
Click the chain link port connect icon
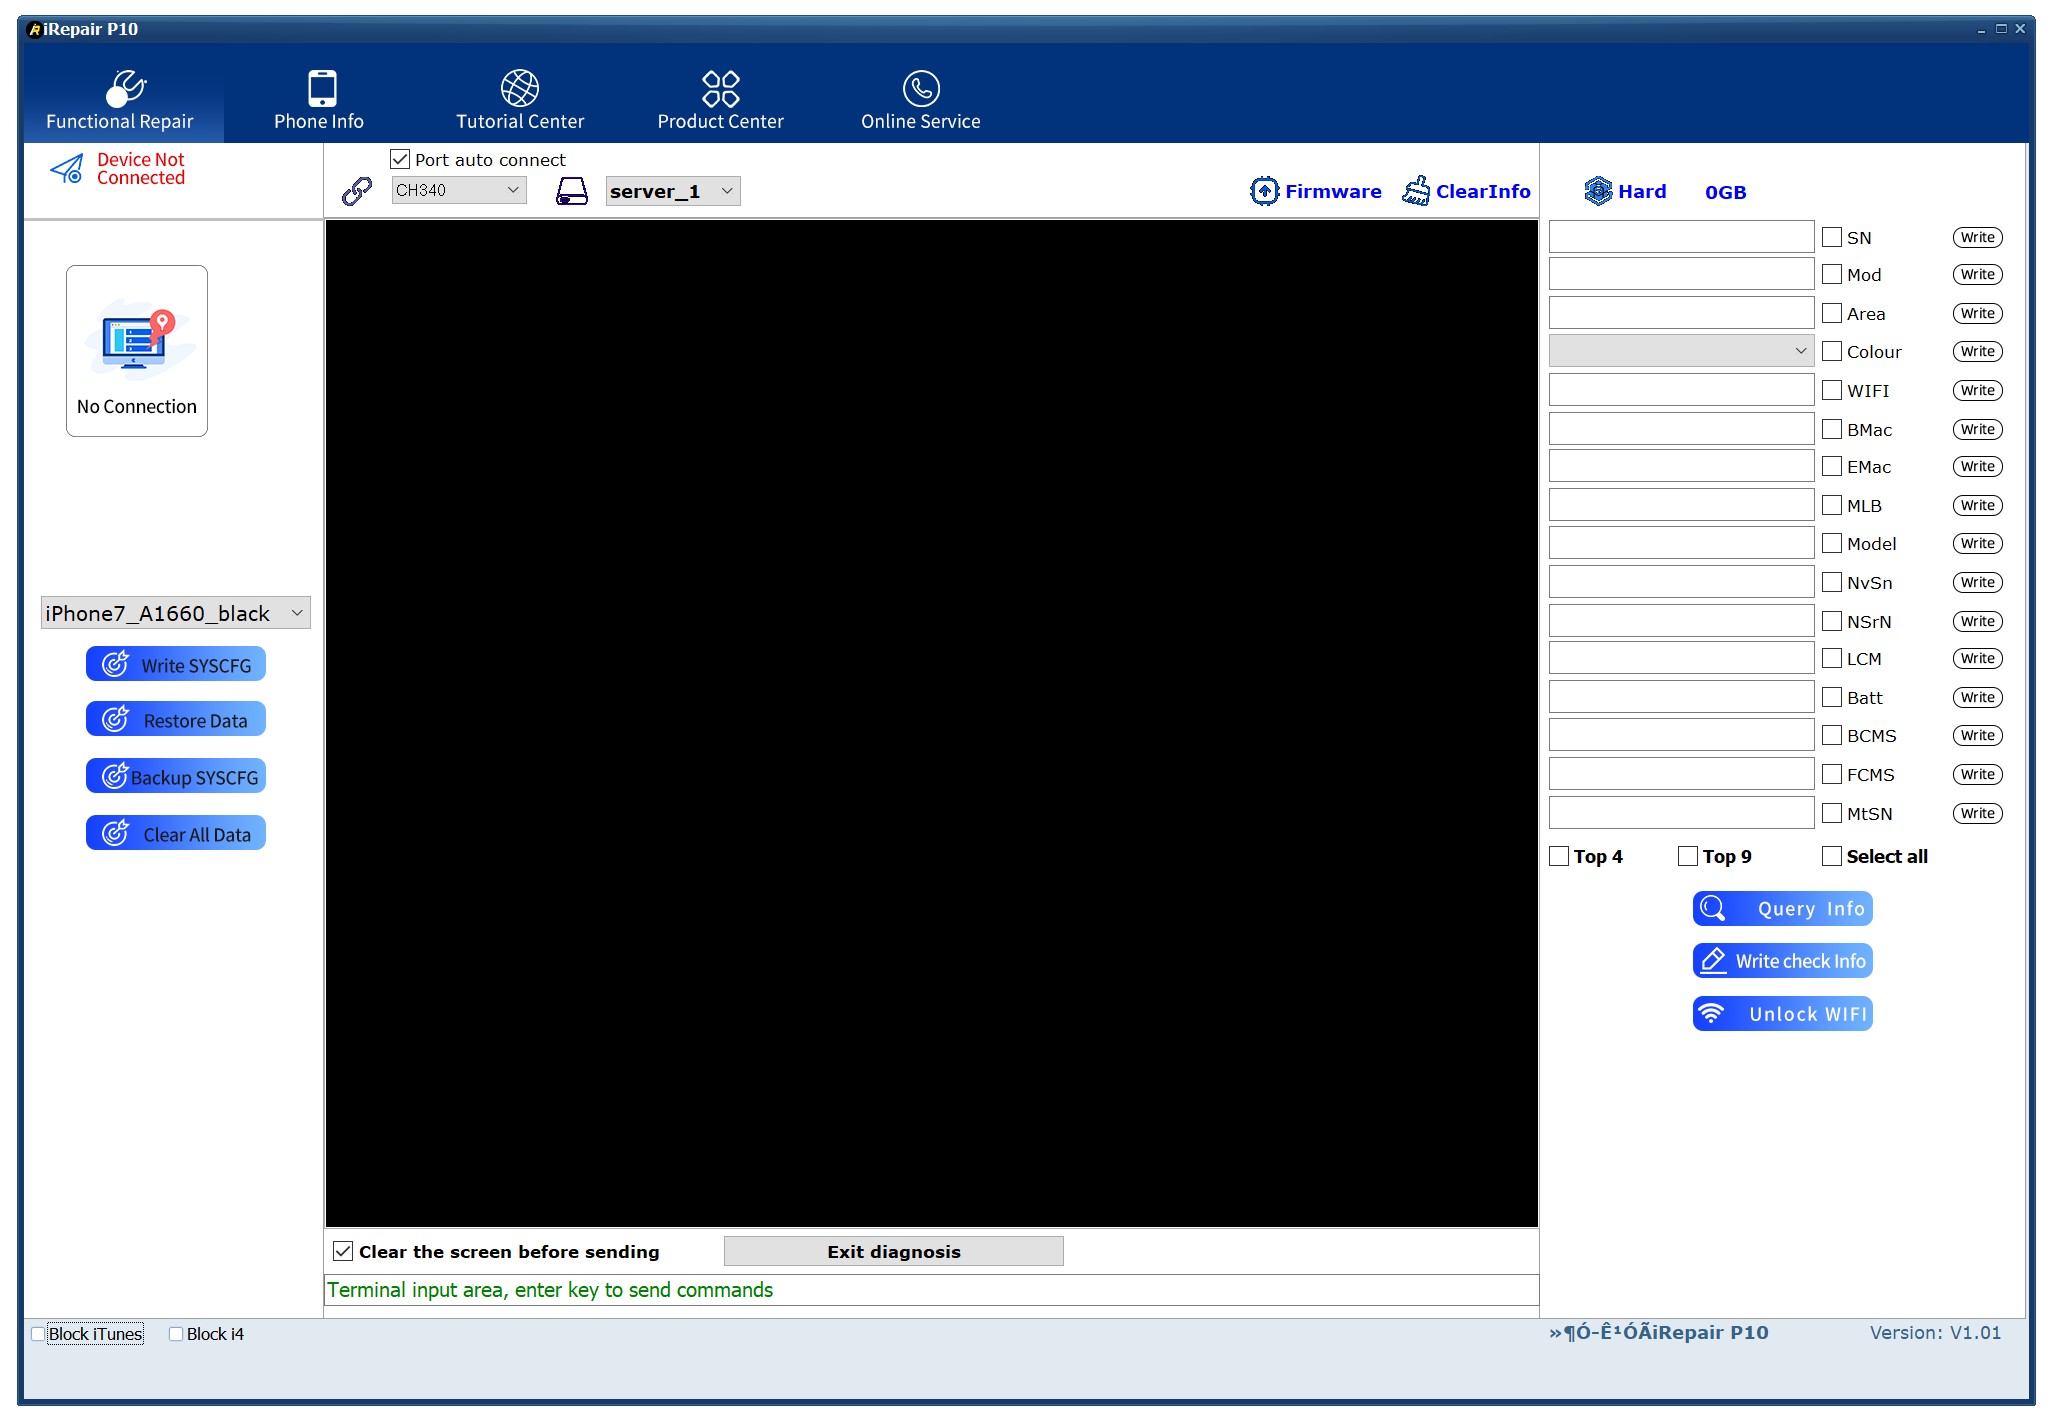pos(357,191)
